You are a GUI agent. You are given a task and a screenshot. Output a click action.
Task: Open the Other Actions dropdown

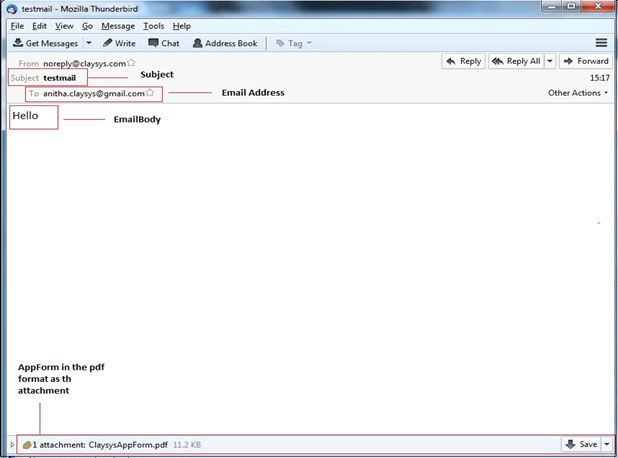click(x=578, y=93)
